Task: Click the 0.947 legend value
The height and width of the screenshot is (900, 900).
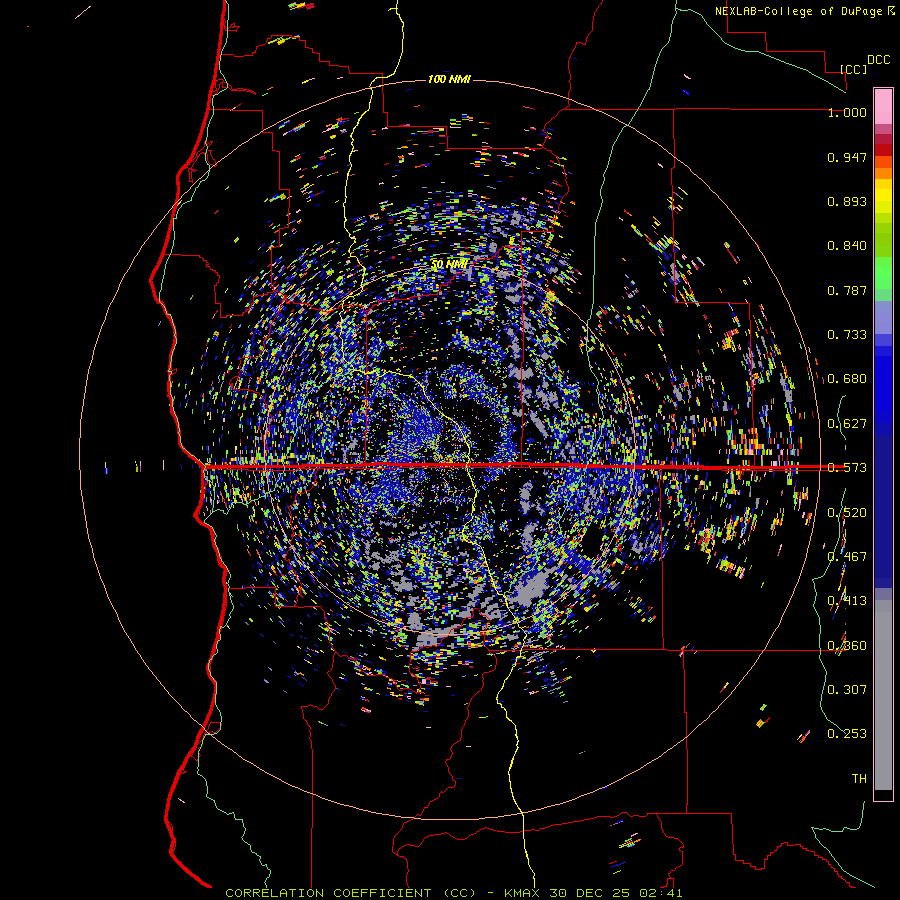Action: tap(847, 157)
